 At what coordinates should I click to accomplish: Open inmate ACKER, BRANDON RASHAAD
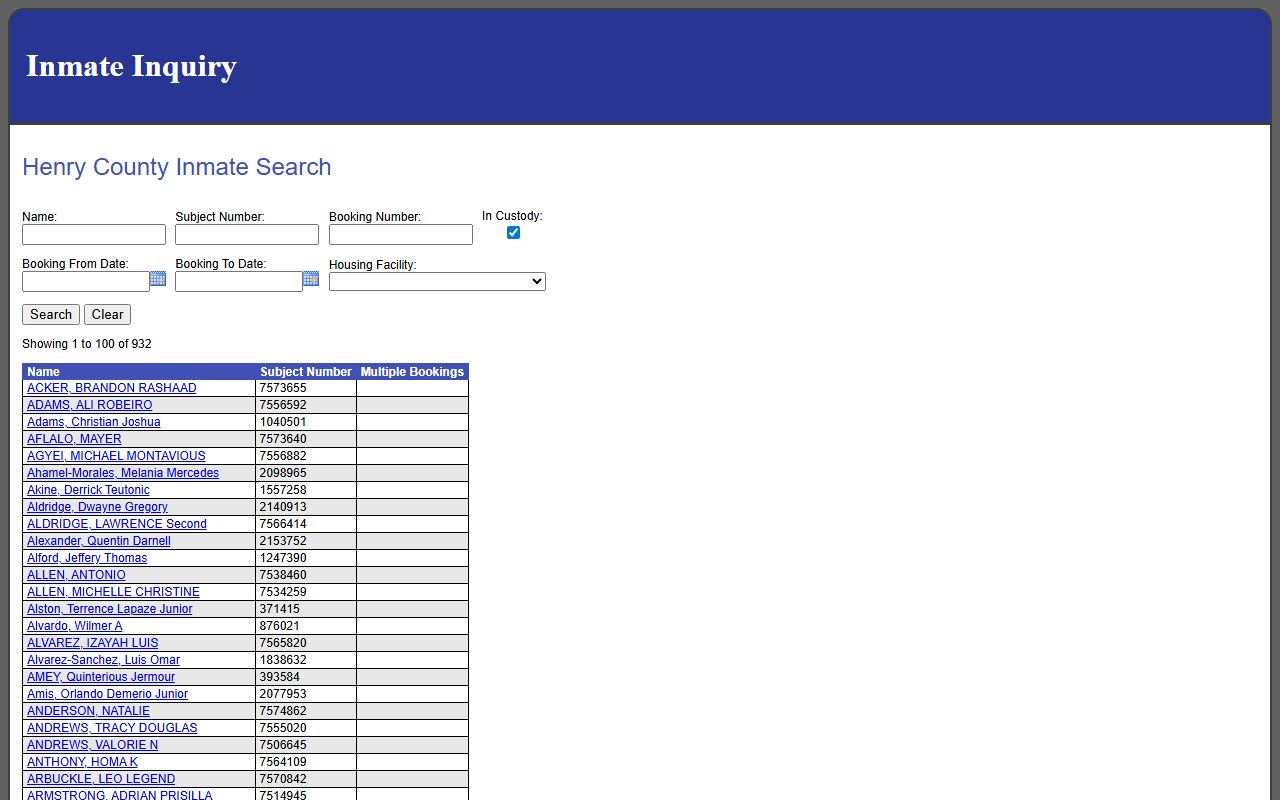(x=112, y=388)
